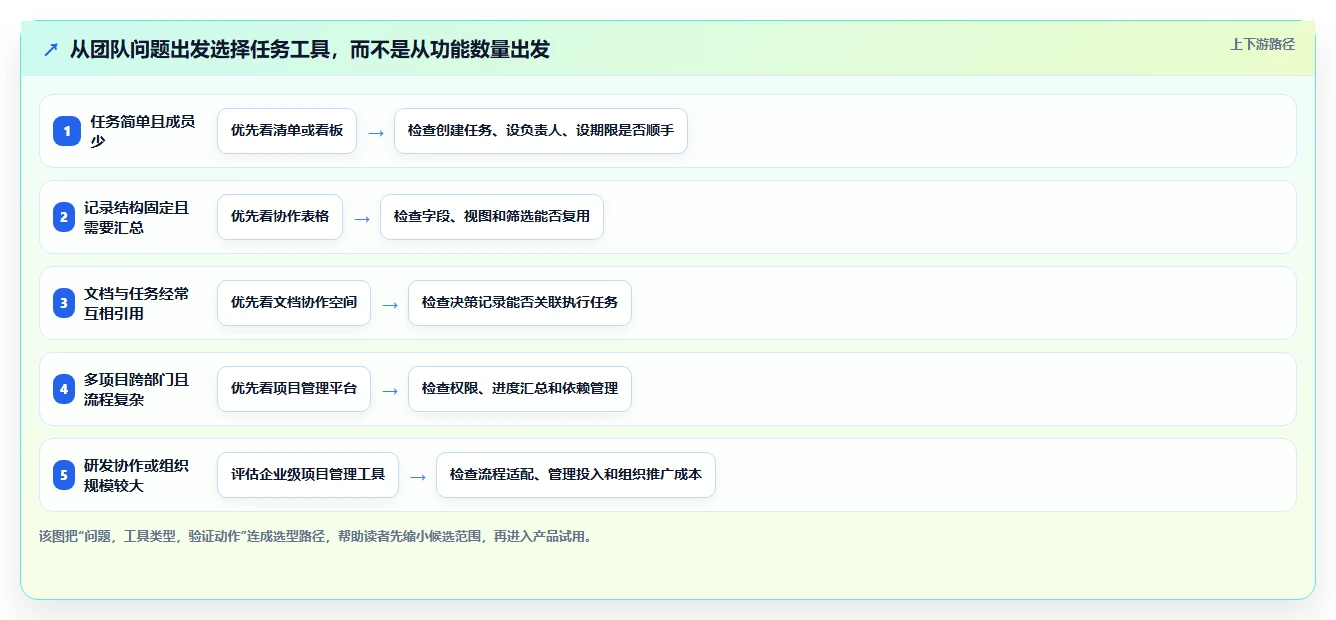1336x620 pixels.
Task: Click the 优先看协作表格 box
Action: [280, 217]
